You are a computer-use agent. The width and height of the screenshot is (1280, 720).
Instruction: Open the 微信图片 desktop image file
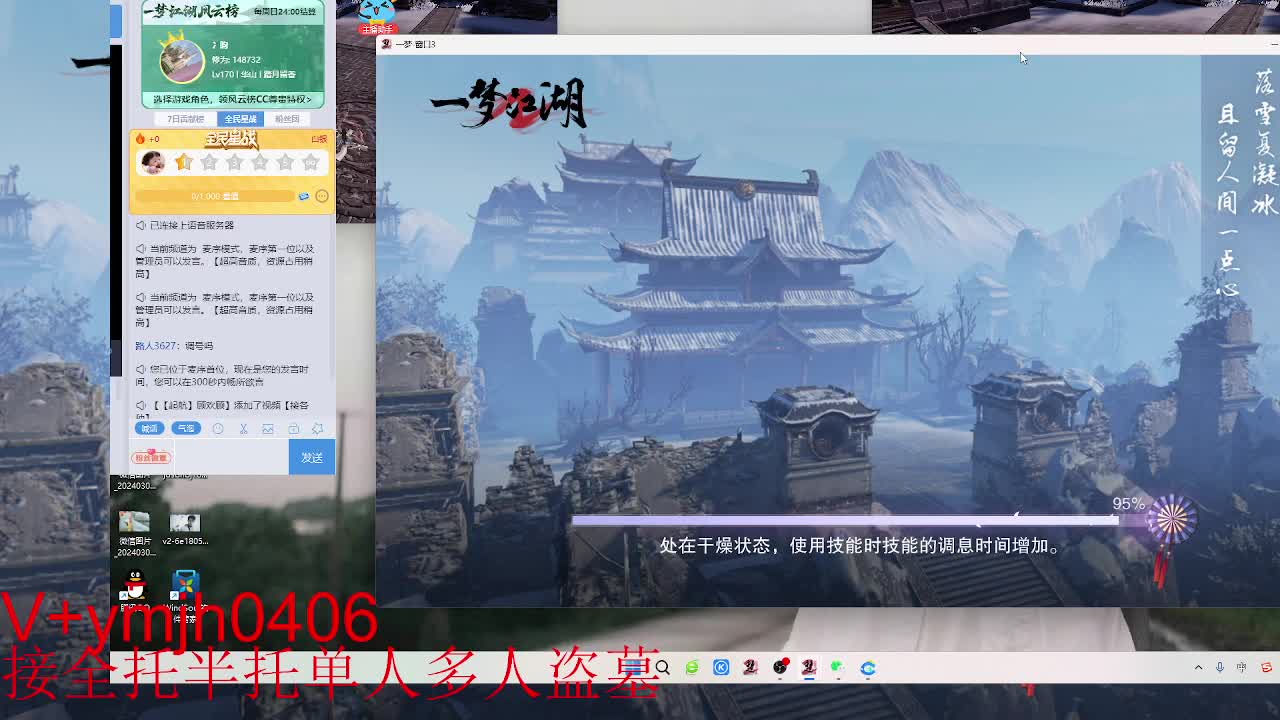(134, 533)
